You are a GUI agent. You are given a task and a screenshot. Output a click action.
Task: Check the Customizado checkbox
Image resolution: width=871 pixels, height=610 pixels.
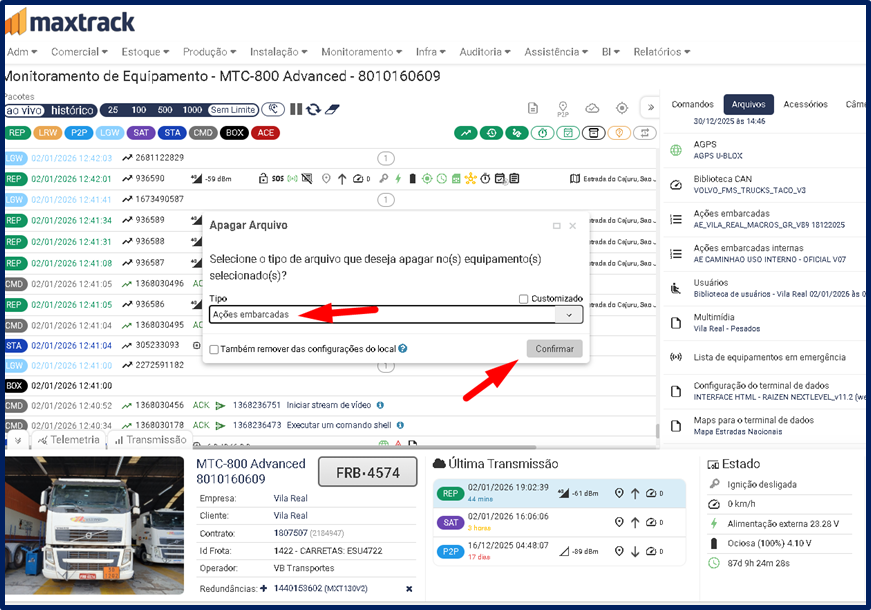click(x=524, y=299)
